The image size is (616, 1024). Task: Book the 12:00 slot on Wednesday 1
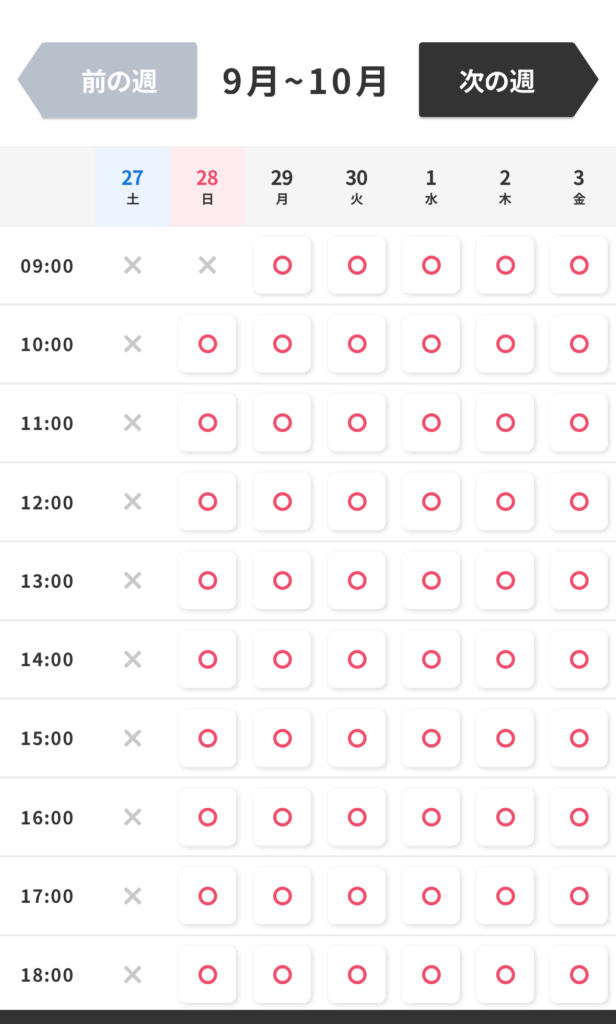tap(431, 501)
